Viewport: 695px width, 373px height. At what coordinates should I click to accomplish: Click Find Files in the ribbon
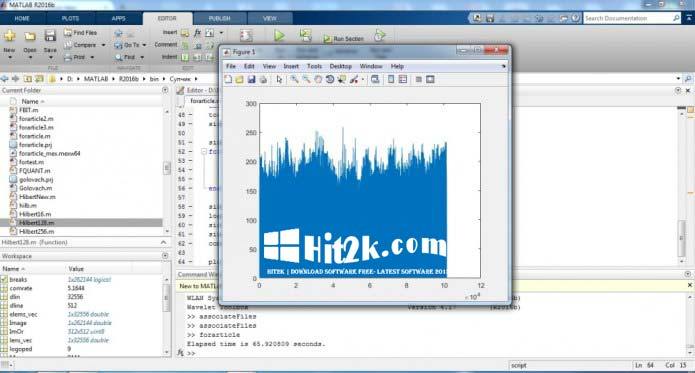80,33
